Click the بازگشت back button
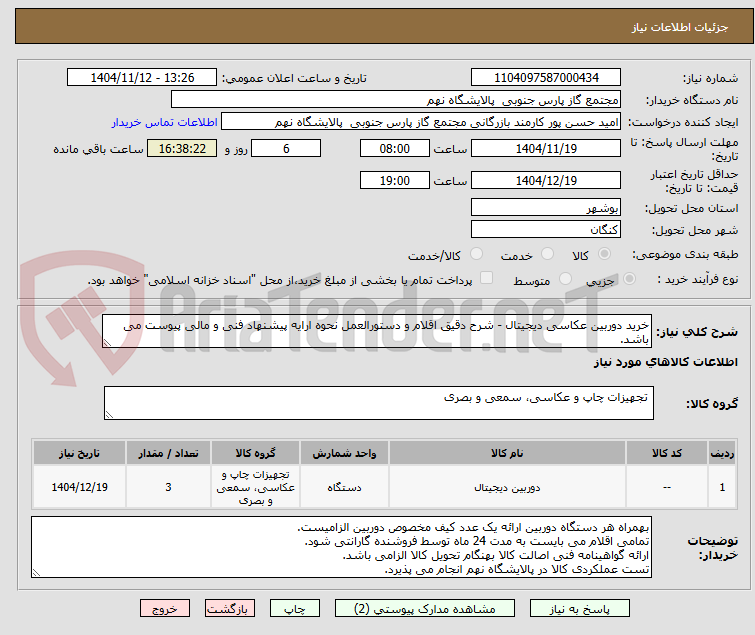This screenshot has height=635, width=755. [230, 609]
